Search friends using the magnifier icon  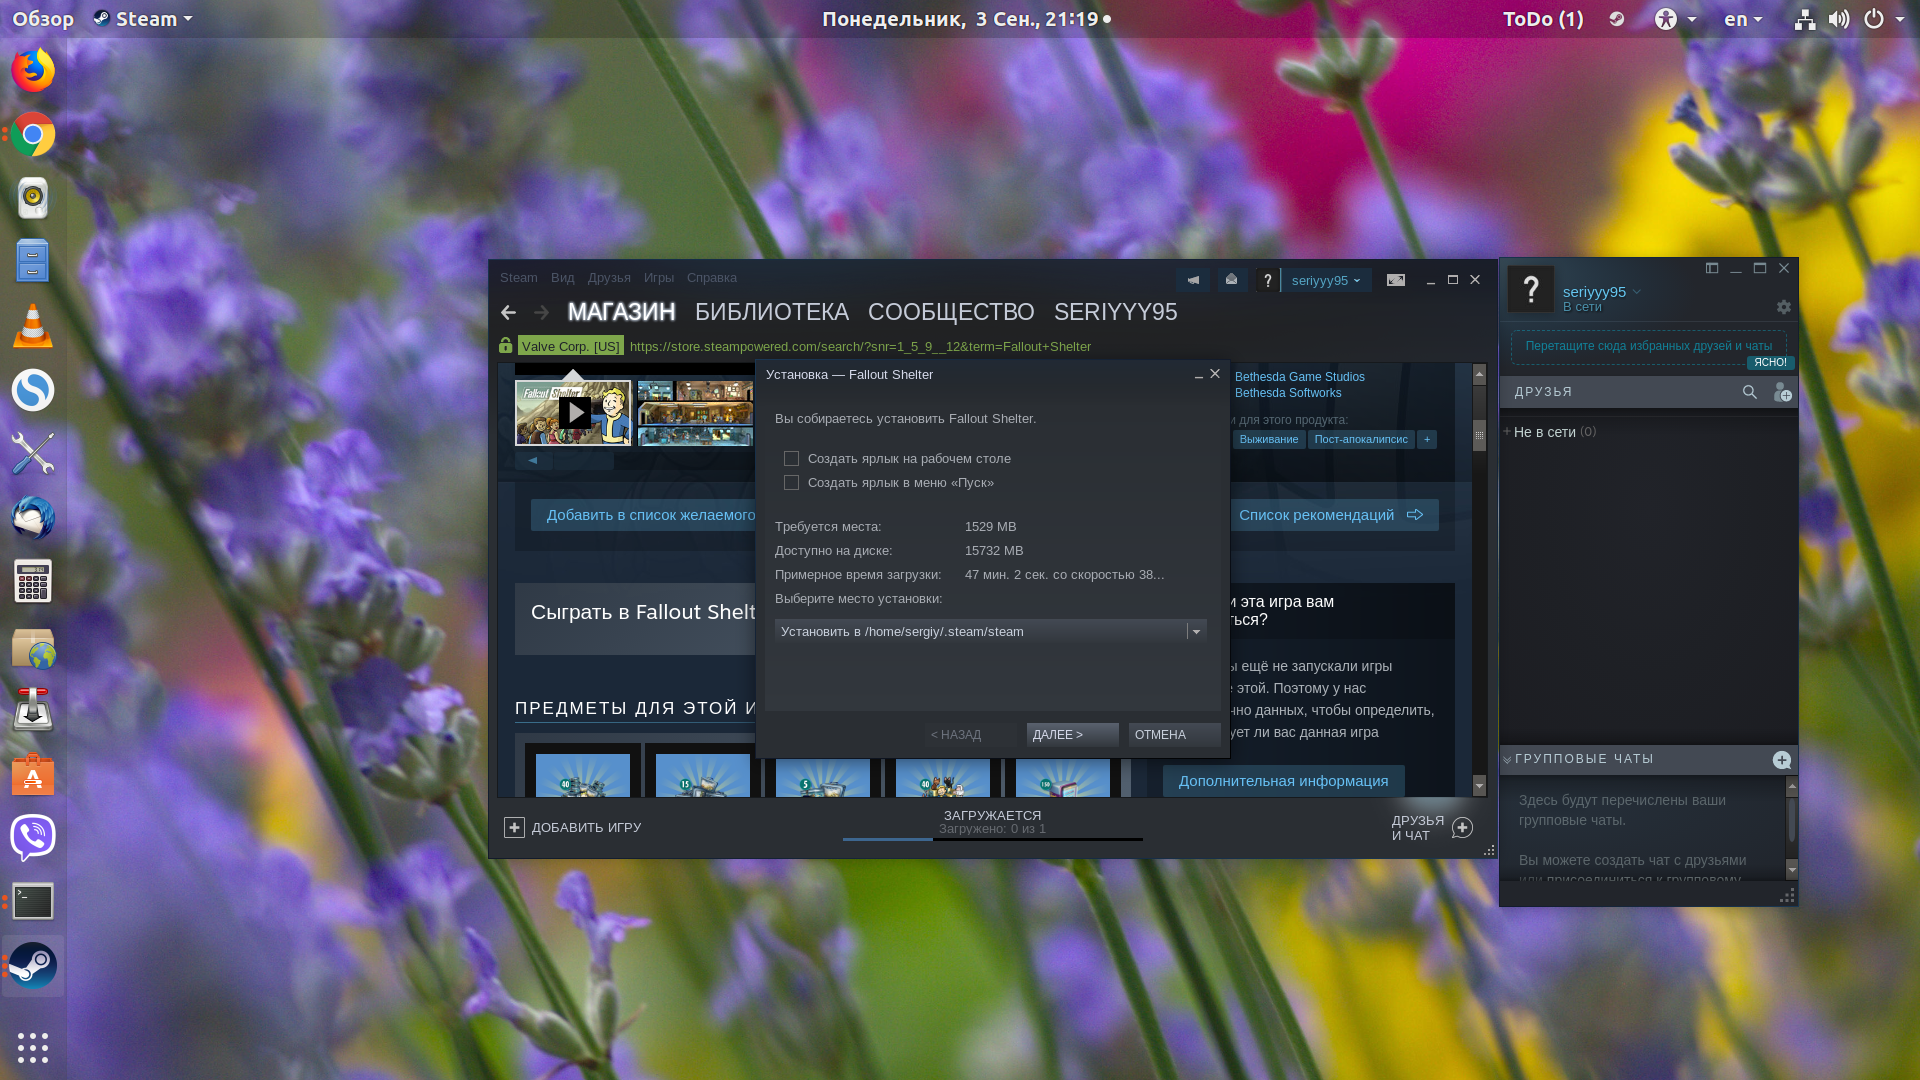(x=1749, y=392)
